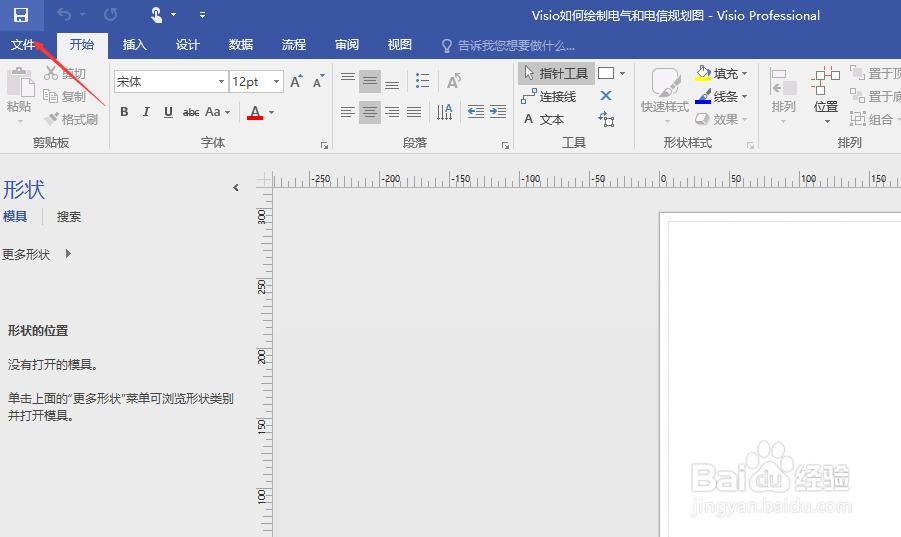The height and width of the screenshot is (537, 901).
Task: Select the rectangle shape tool
Action: pyautogui.click(x=606, y=74)
